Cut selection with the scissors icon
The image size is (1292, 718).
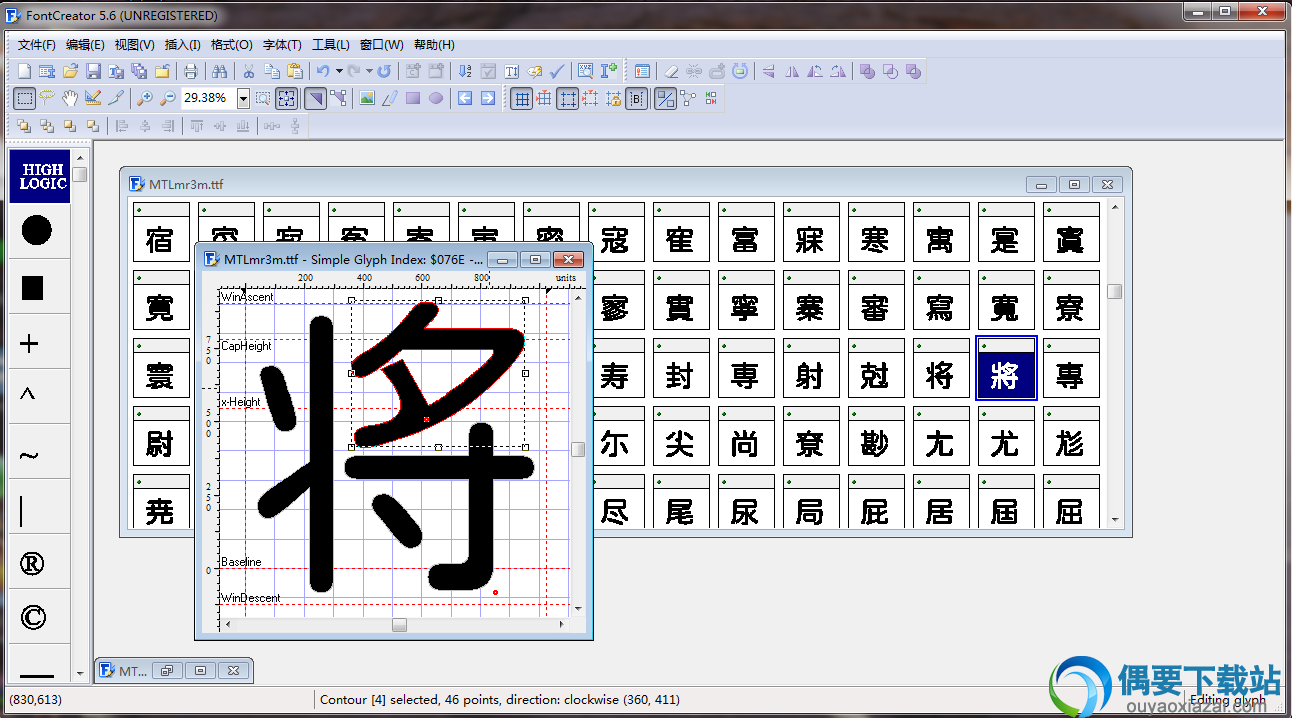(x=248, y=71)
